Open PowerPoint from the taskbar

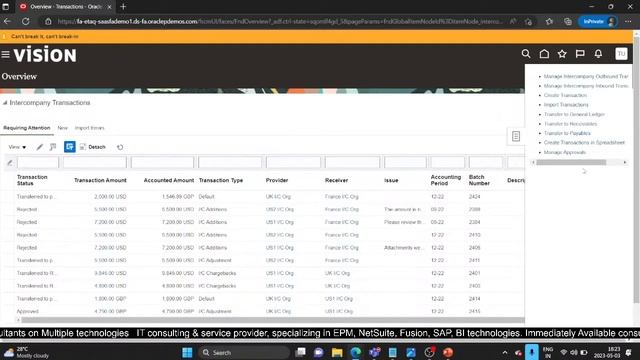[x=448, y=352]
